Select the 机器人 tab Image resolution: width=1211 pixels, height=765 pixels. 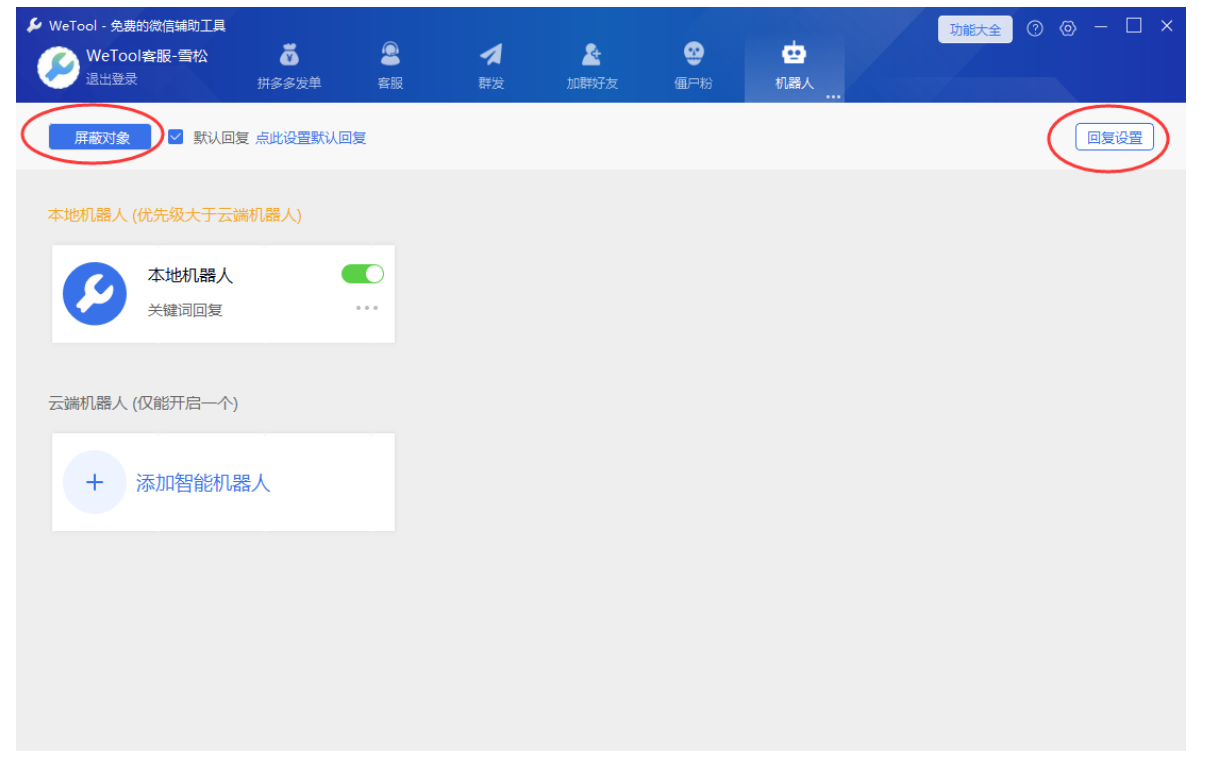click(794, 66)
